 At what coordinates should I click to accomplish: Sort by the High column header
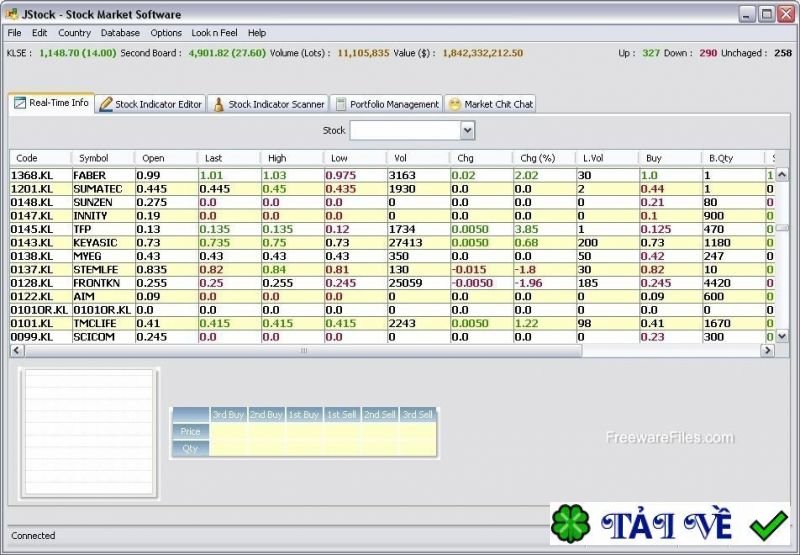point(292,158)
